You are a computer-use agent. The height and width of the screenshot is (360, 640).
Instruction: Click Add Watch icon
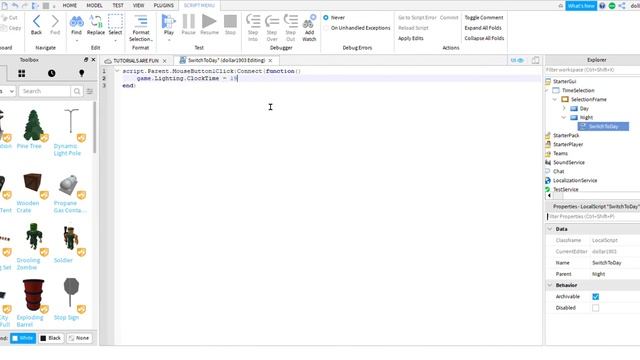[x=309, y=21]
